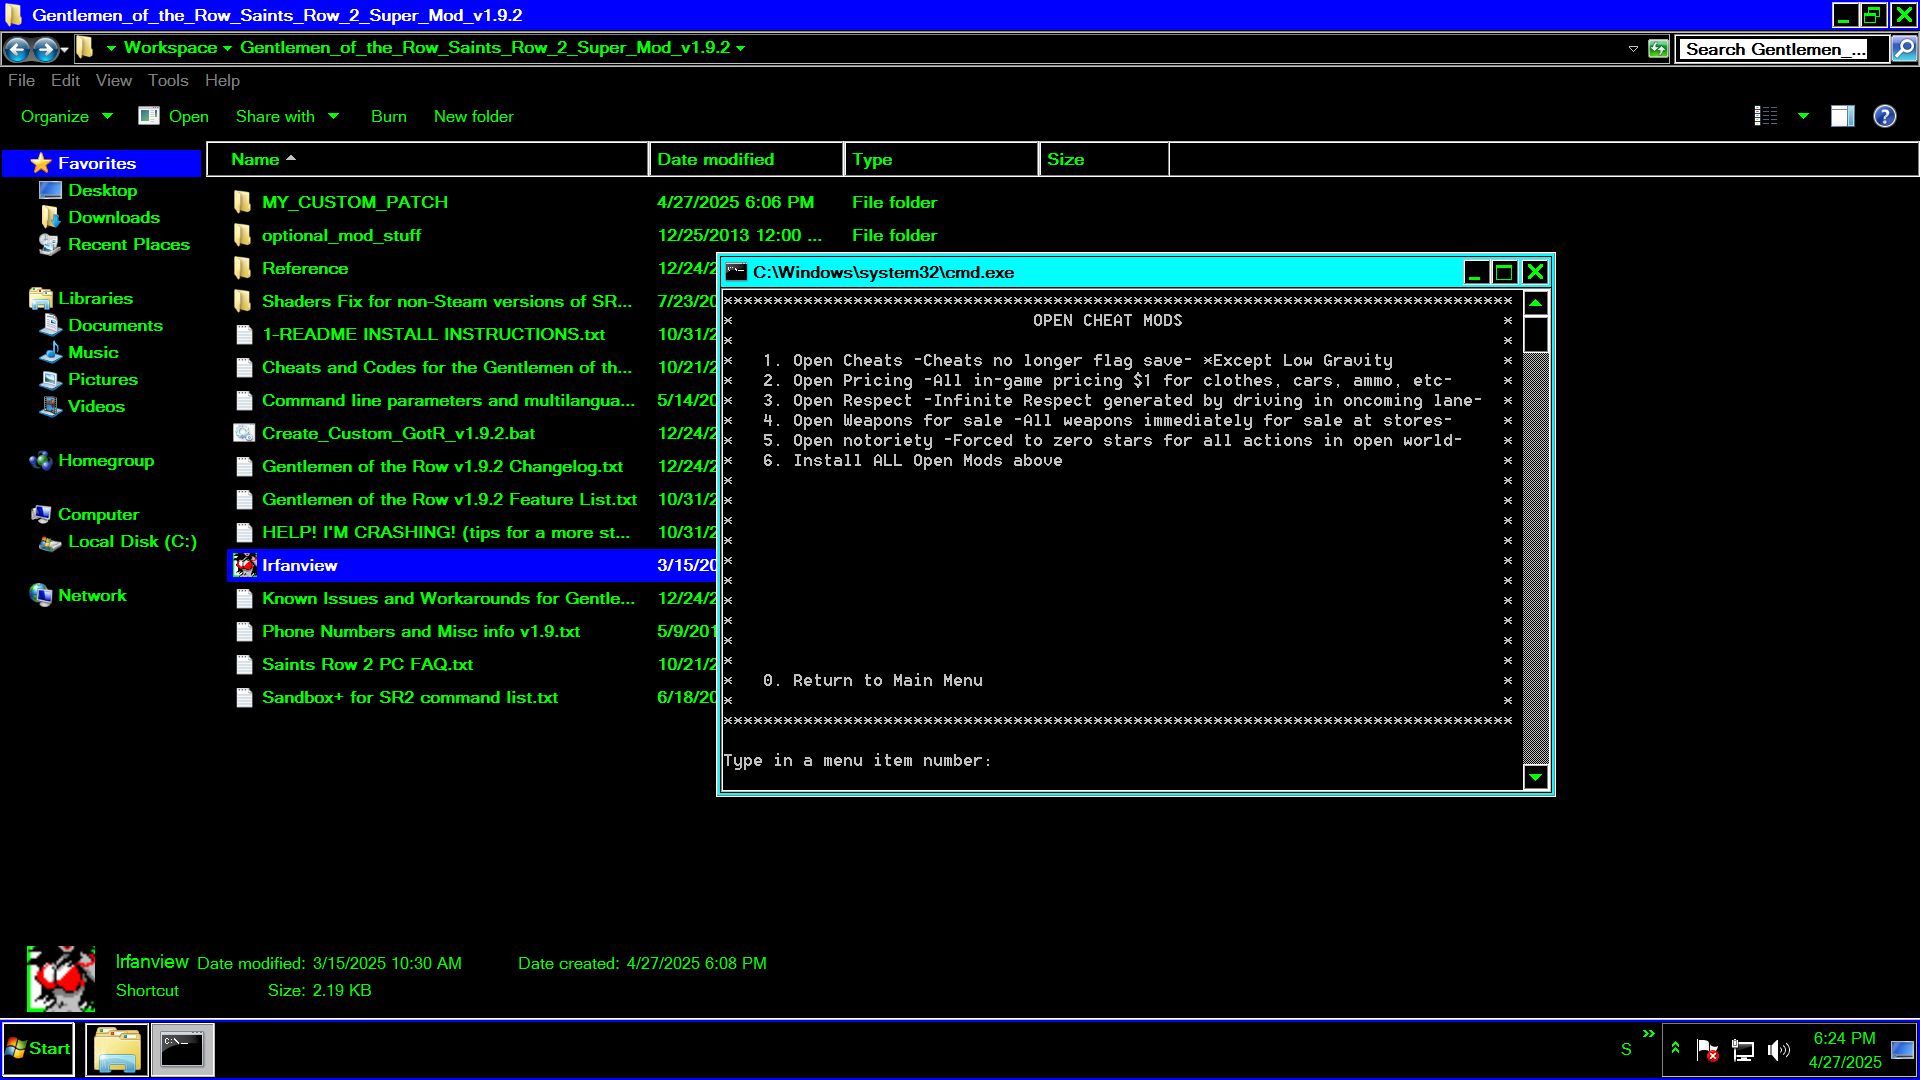Viewport: 1920px width, 1080px height.
Task: Select the Reference folder icon
Action: point(242,268)
